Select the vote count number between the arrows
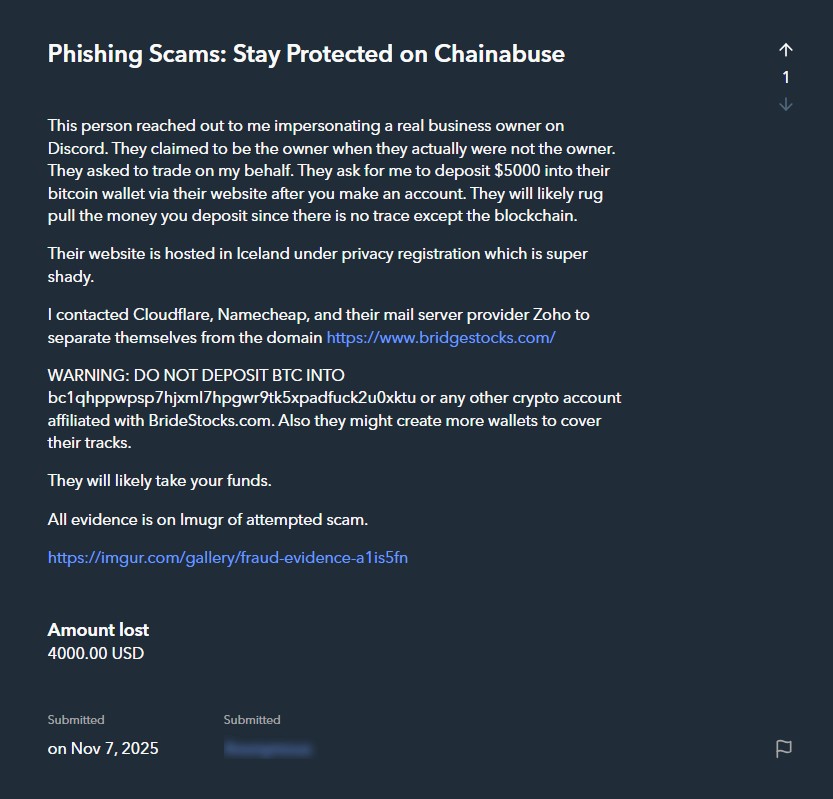833x799 pixels. click(x=786, y=77)
